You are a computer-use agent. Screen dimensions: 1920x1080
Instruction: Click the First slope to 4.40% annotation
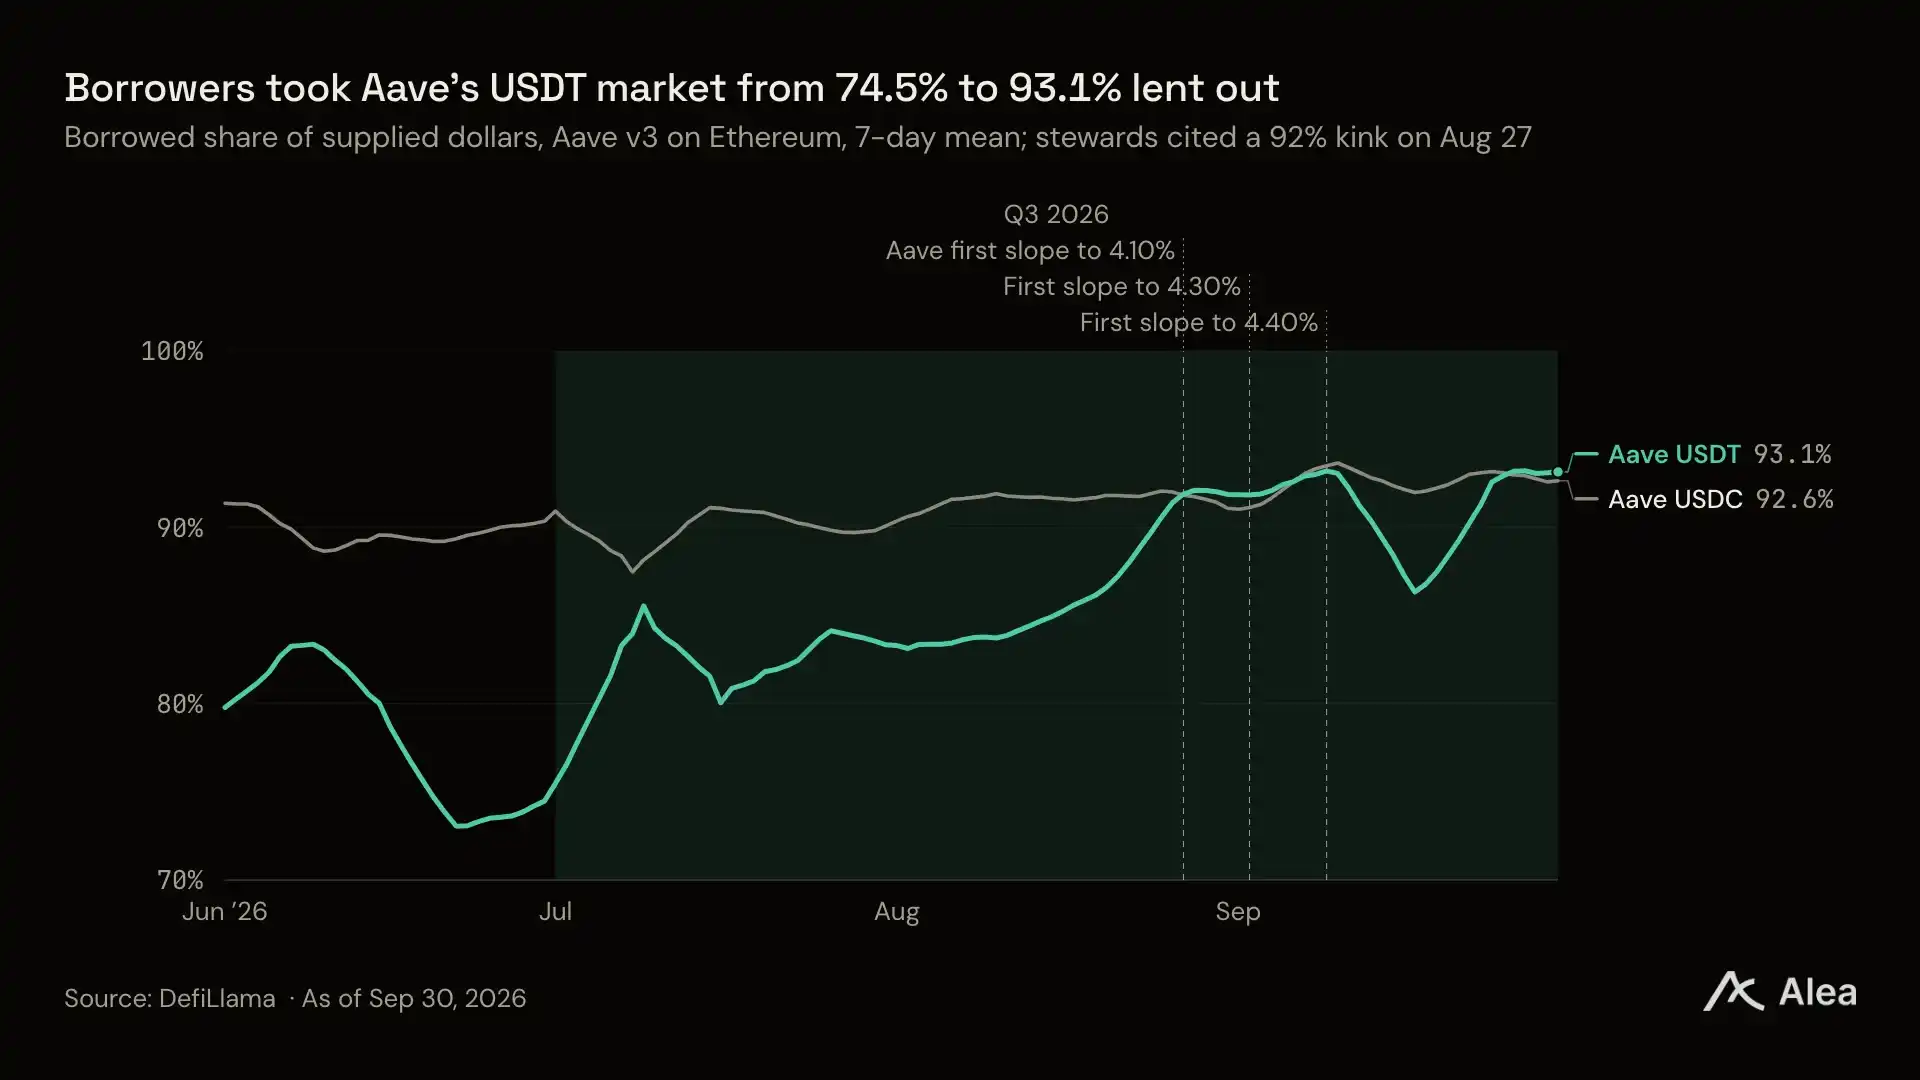click(x=1198, y=322)
